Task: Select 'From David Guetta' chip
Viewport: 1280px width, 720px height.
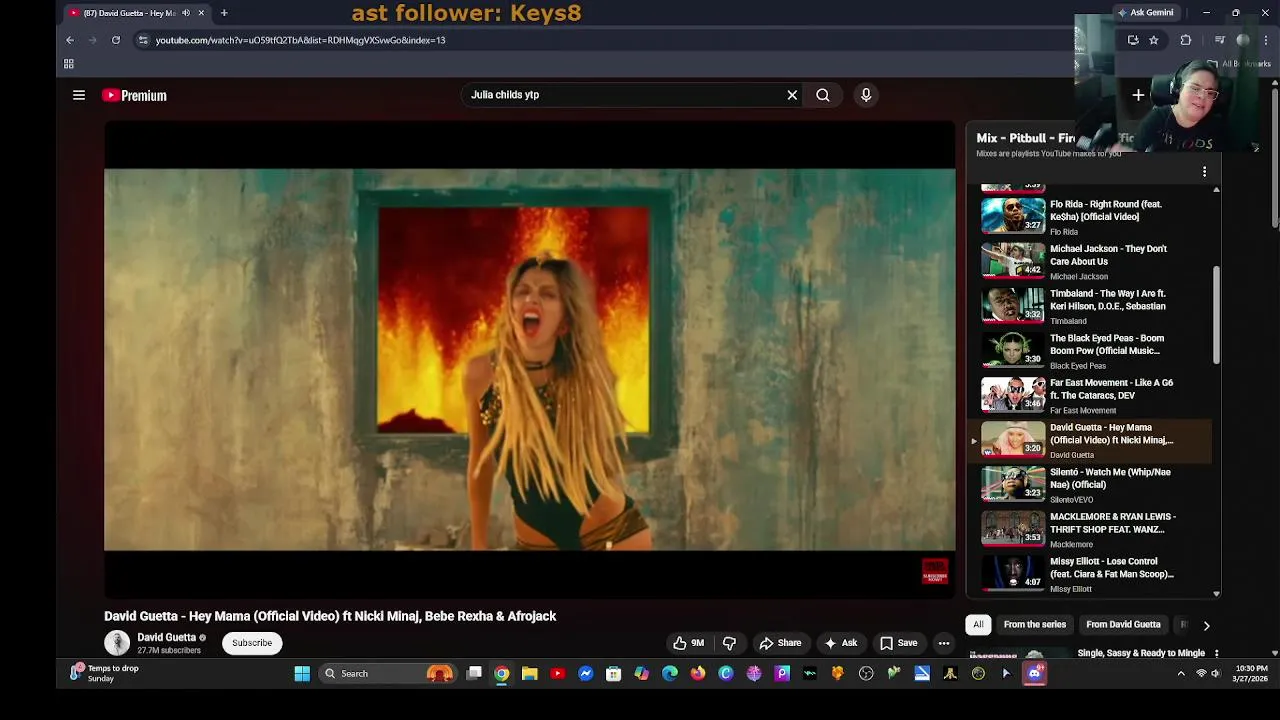Action: [1123, 625]
